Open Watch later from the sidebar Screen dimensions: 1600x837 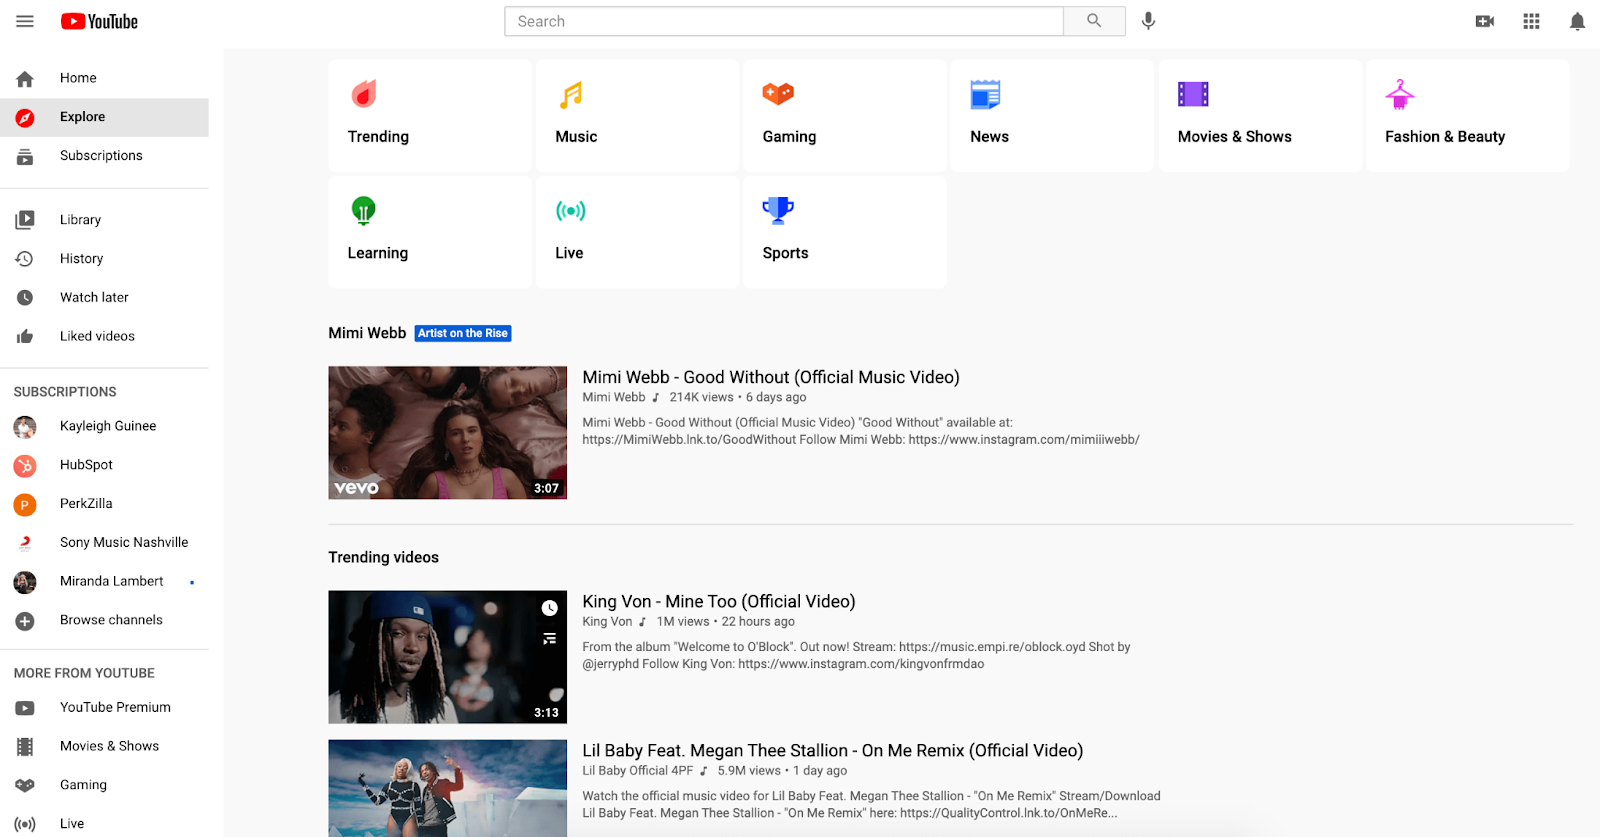coord(104,298)
